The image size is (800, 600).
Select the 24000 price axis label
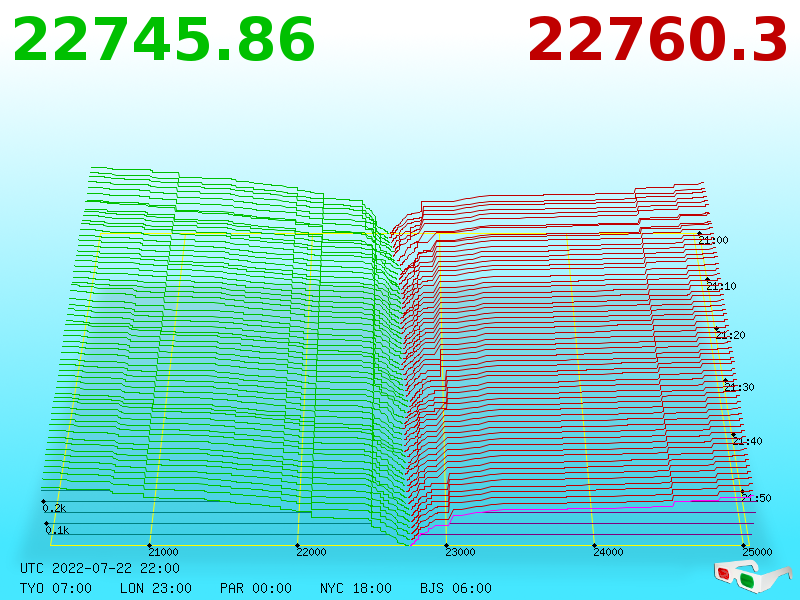608,552
